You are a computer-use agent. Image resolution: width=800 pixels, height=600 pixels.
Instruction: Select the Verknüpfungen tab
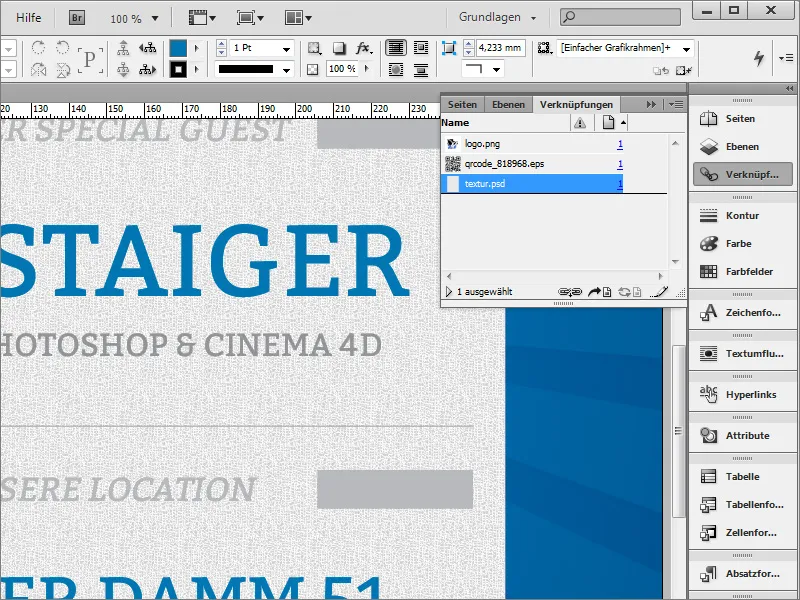[x=577, y=105]
